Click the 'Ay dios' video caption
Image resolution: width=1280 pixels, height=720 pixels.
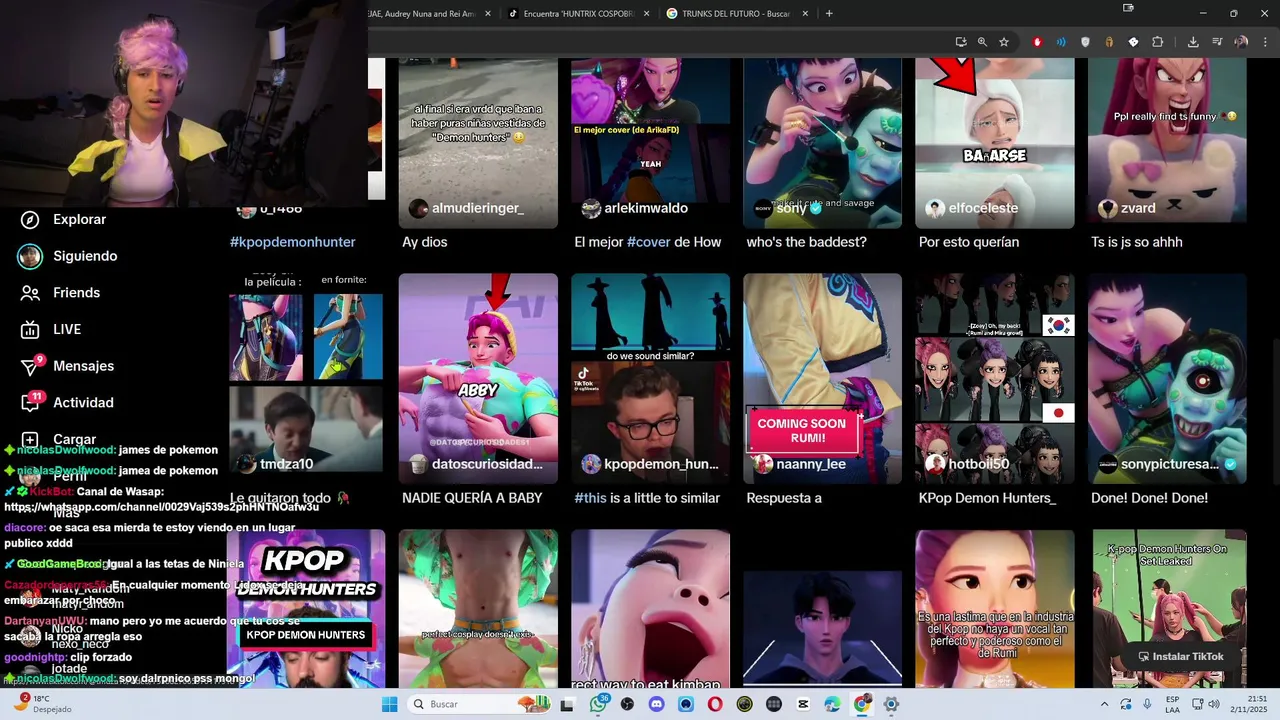pos(425,242)
